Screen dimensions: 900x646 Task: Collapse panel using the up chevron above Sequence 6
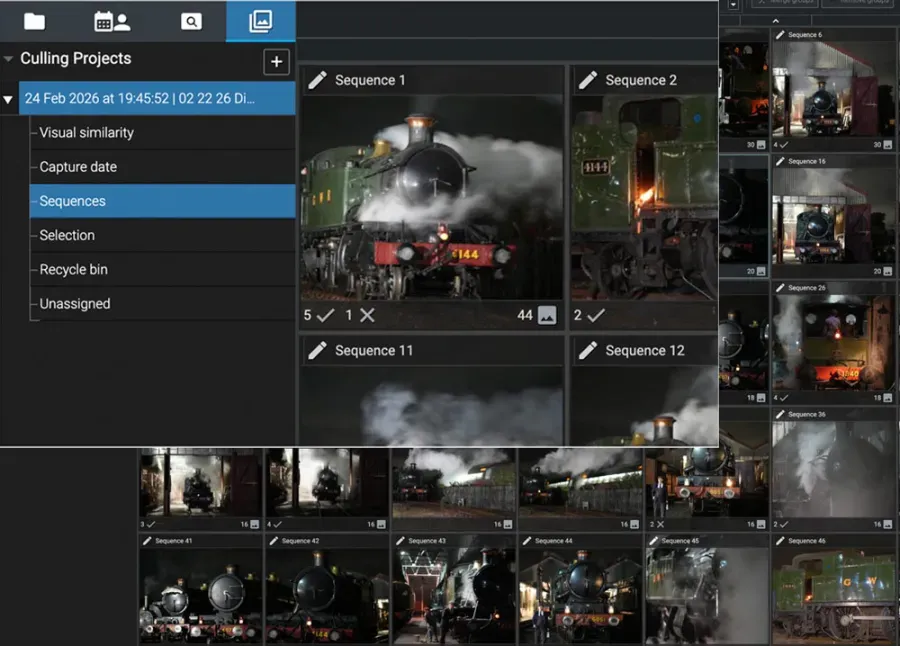point(777,20)
